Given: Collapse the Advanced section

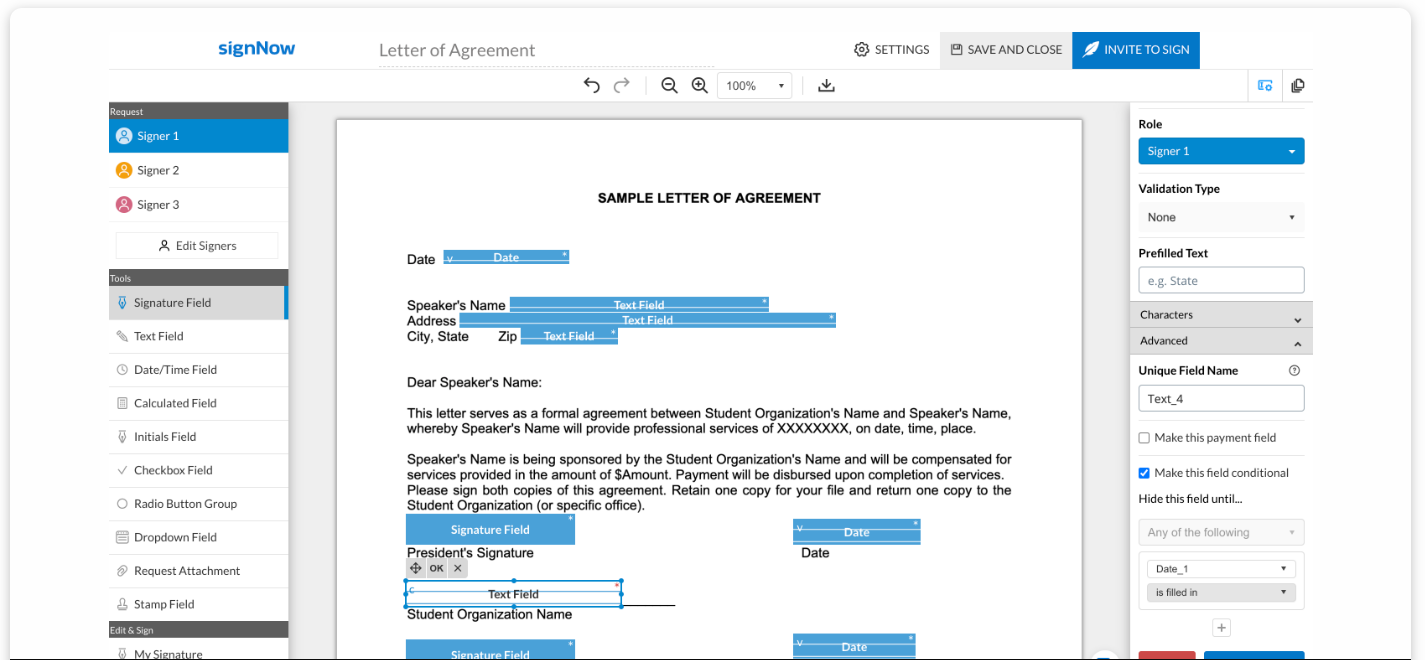Looking at the screenshot, I should [x=1221, y=341].
